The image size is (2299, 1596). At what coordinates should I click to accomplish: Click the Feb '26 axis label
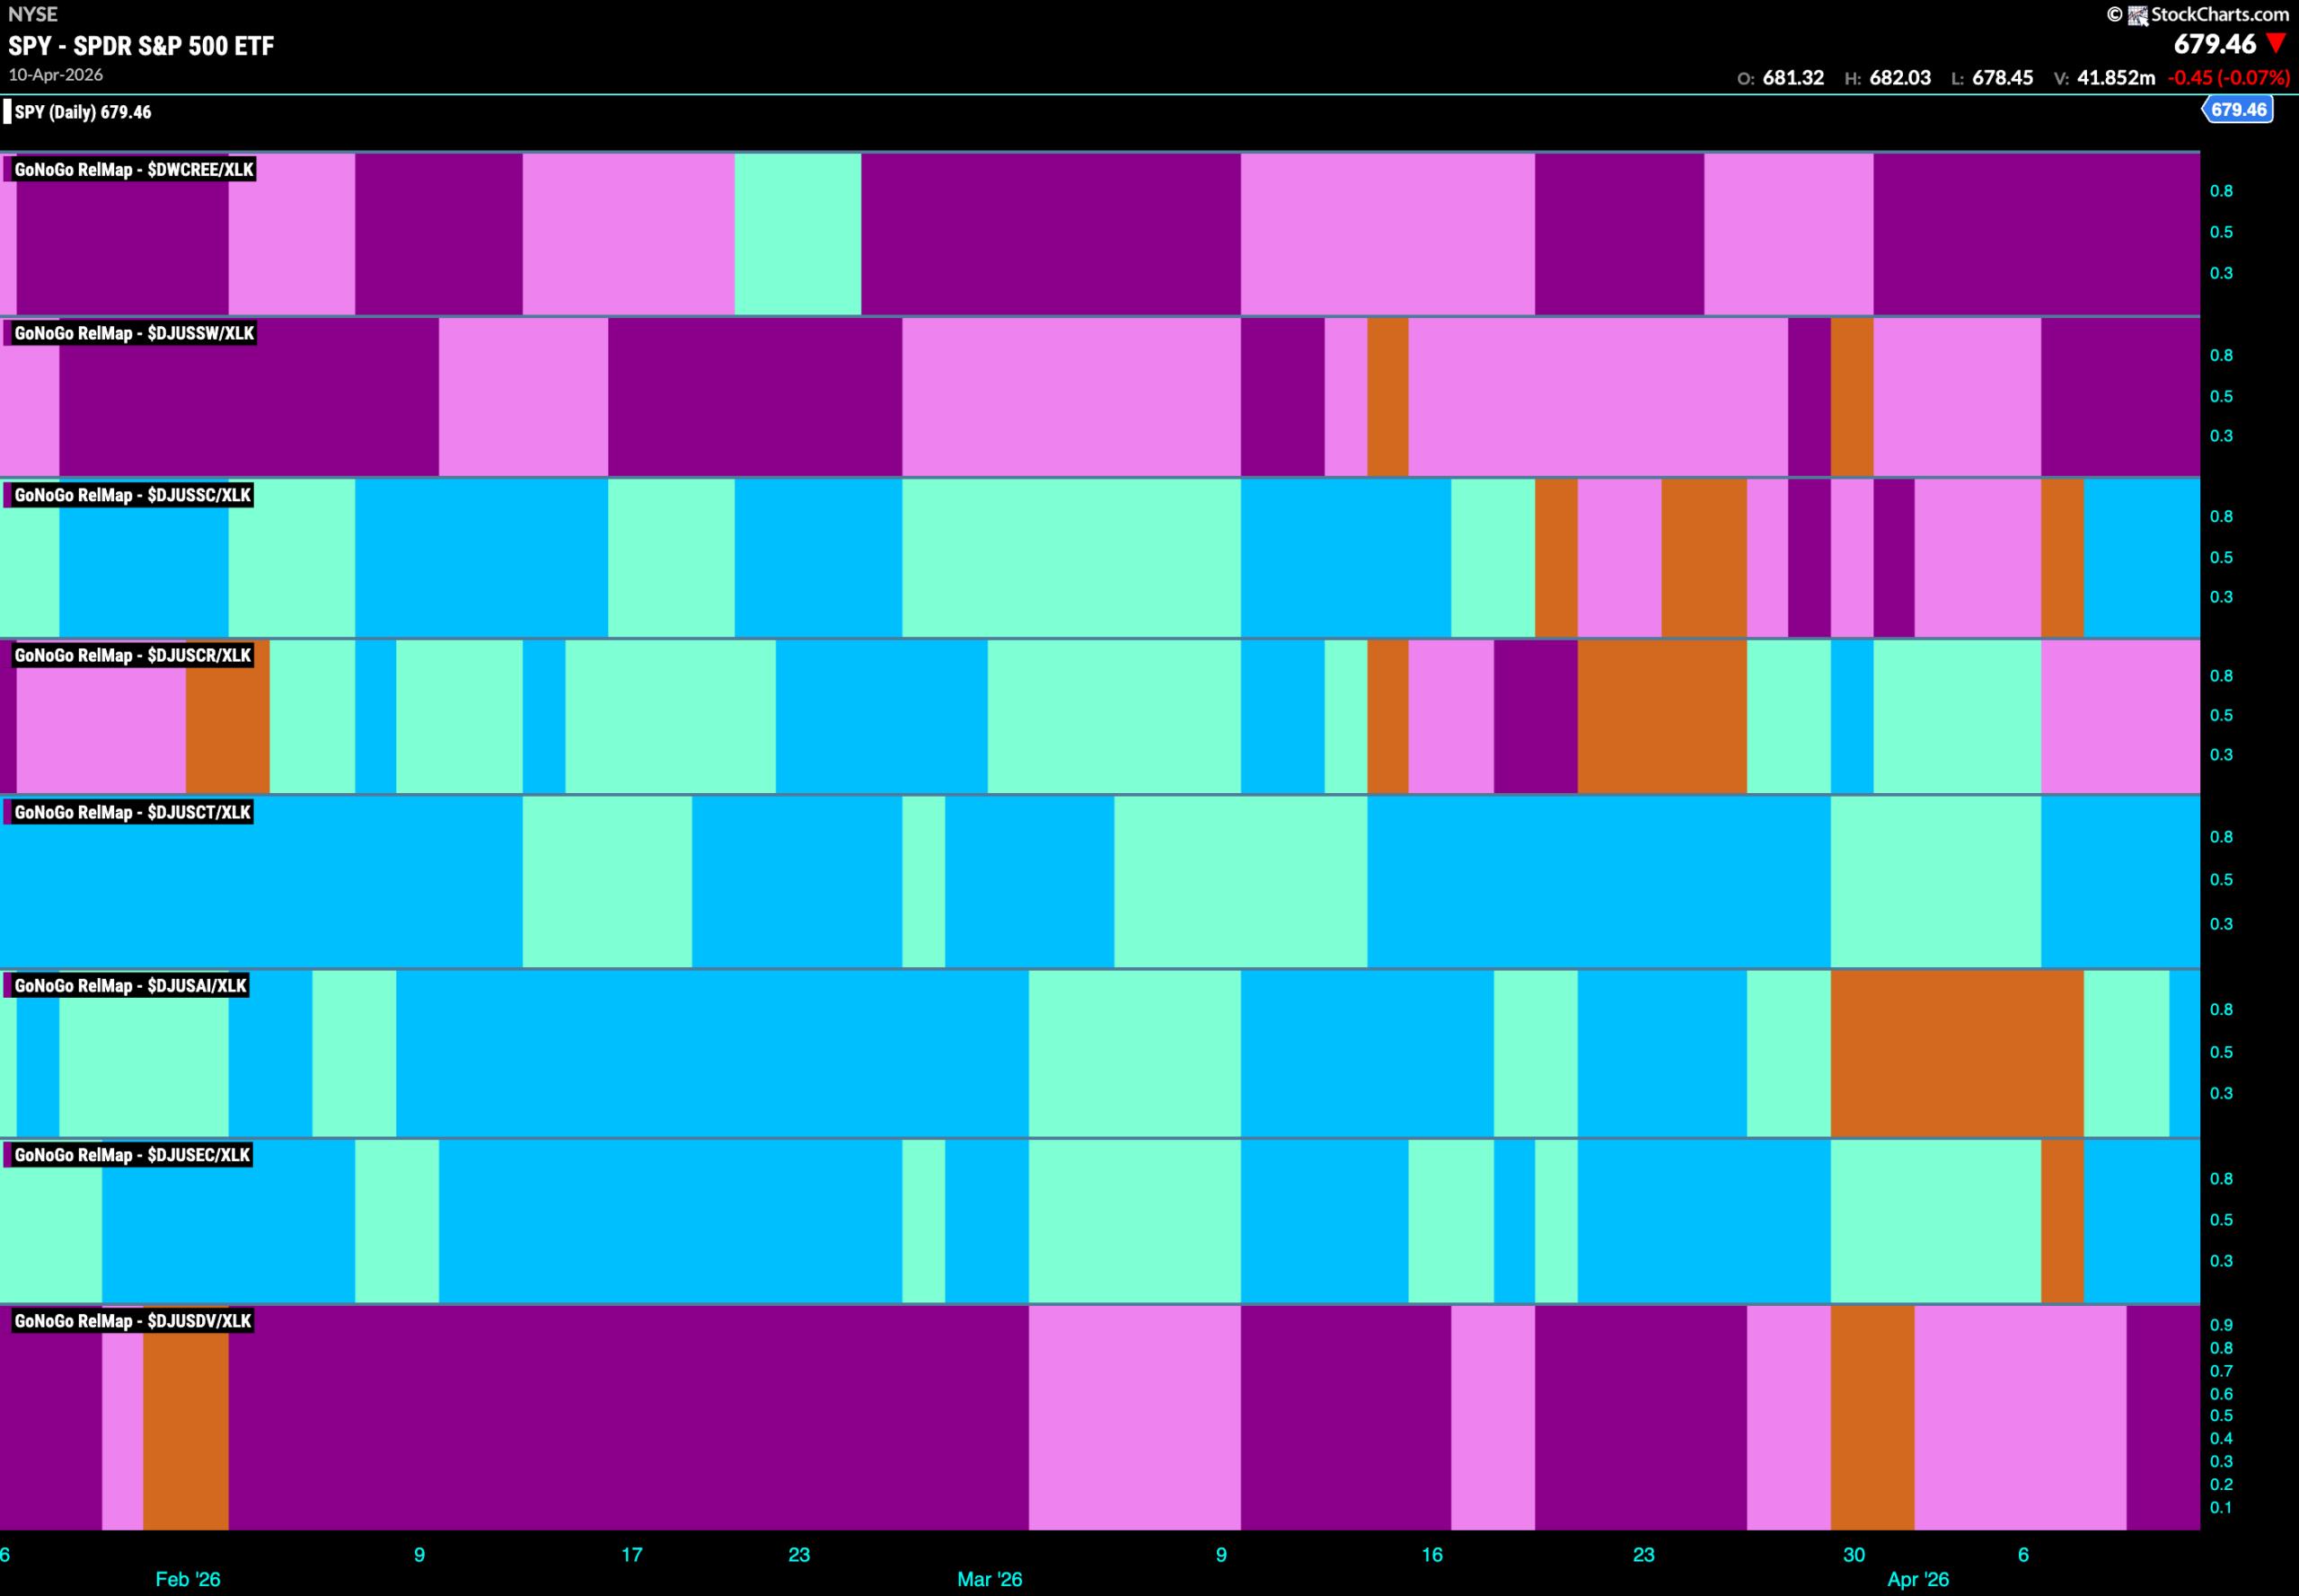tap(188, 1579)
